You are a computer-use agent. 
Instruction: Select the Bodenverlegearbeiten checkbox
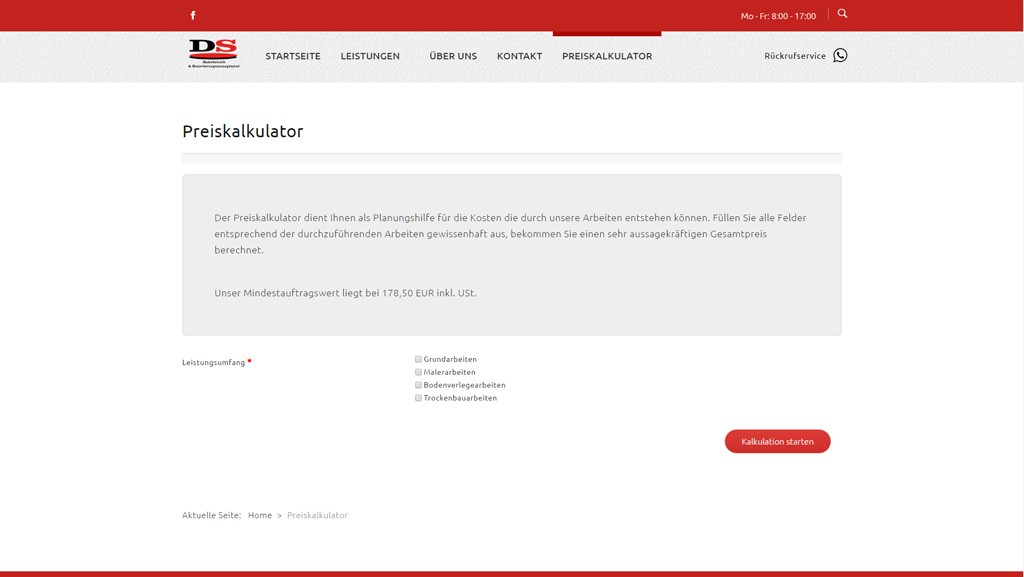(419, 385)
